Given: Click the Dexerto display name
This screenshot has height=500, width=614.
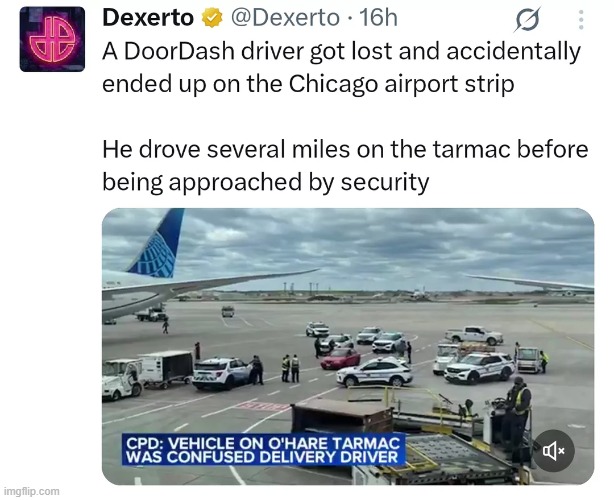Looking at the screenshot, I should 148,18.
